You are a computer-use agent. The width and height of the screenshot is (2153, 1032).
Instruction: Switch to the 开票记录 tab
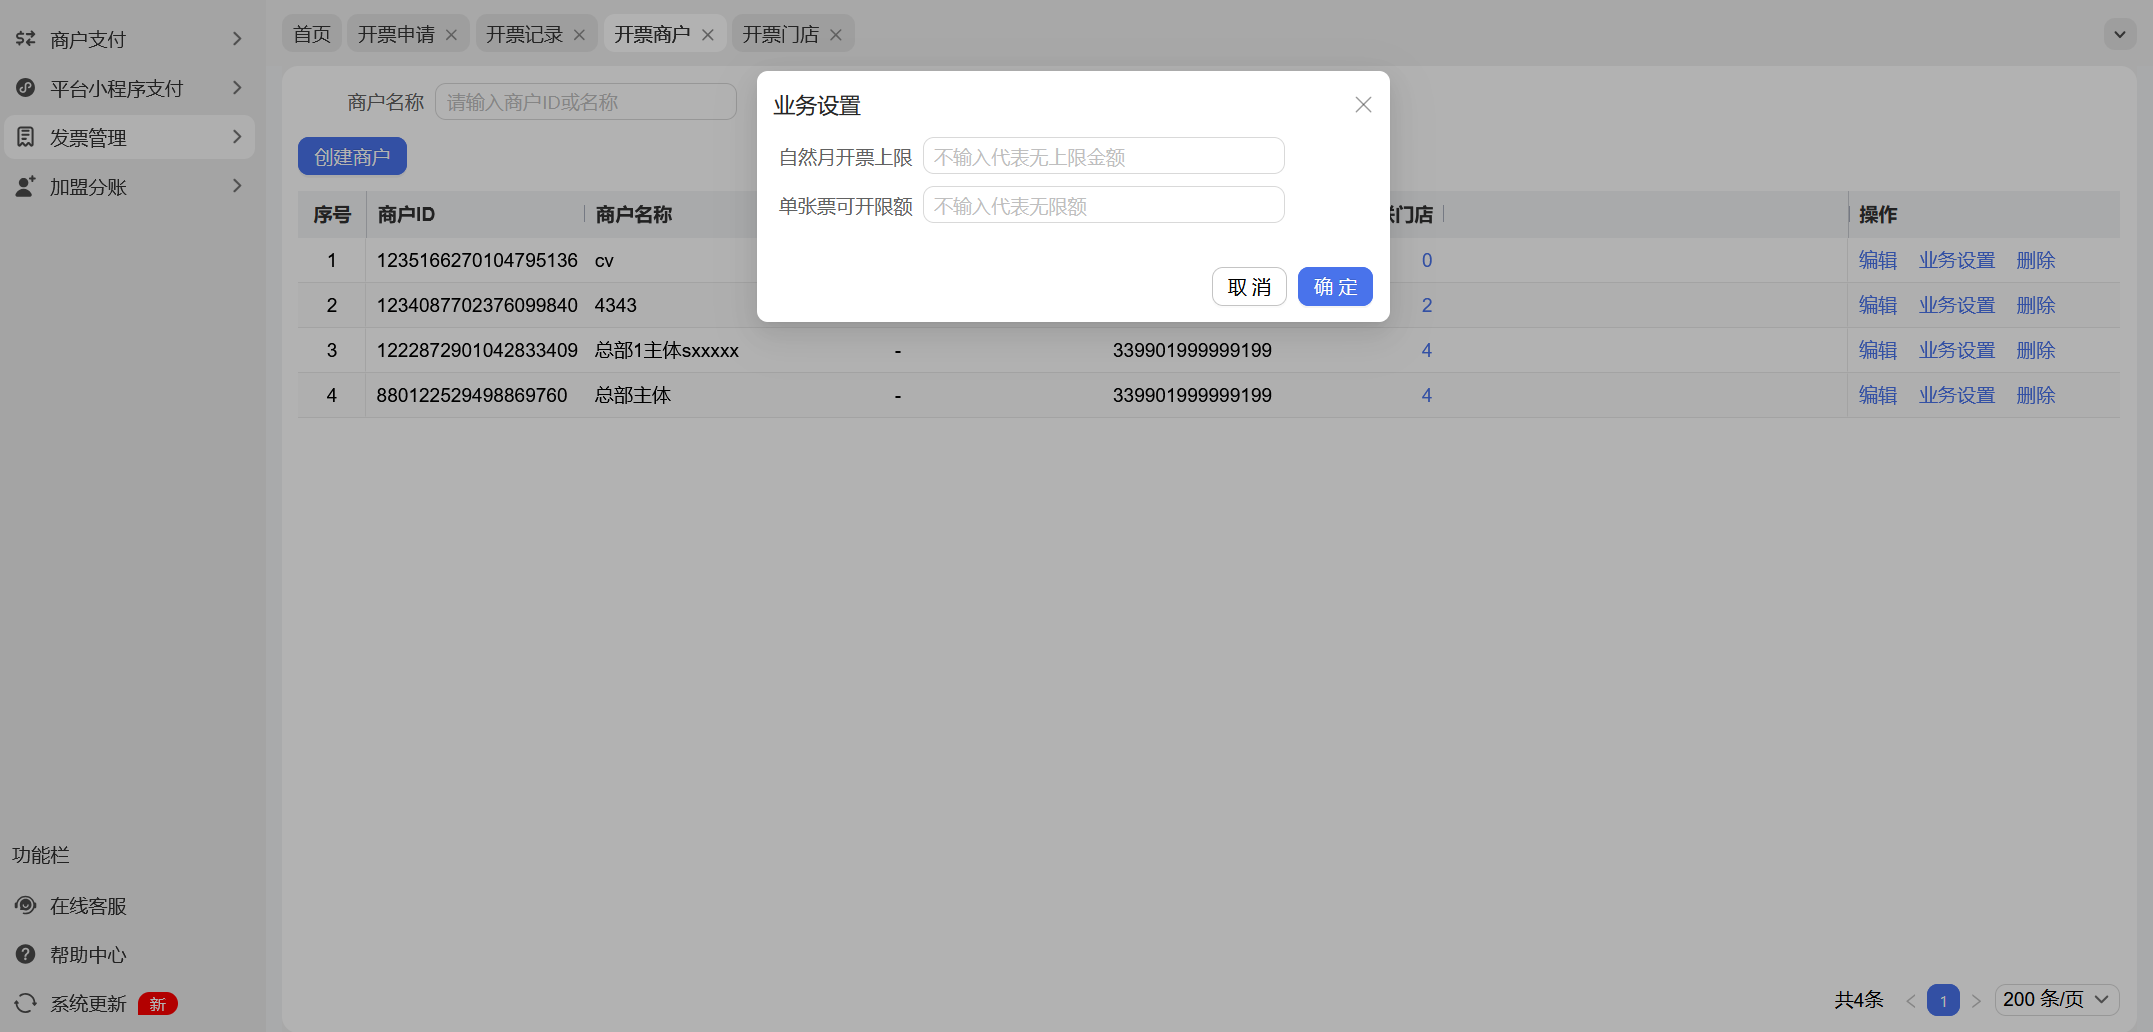(x=524, y=34)
